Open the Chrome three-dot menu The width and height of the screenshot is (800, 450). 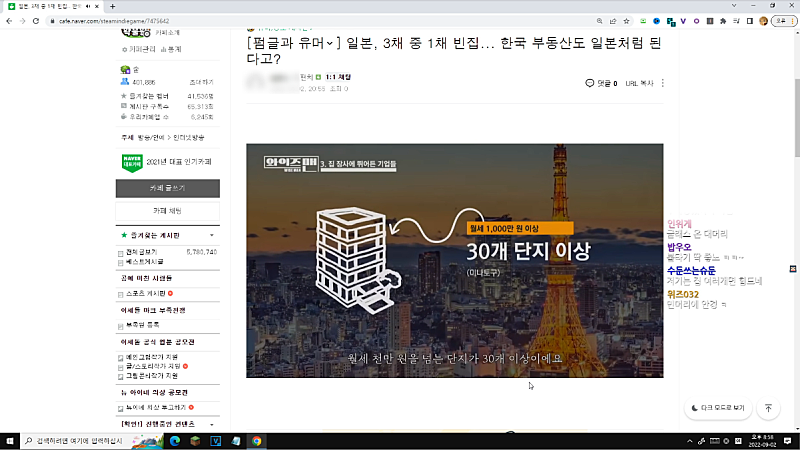(x=792, y=21)
